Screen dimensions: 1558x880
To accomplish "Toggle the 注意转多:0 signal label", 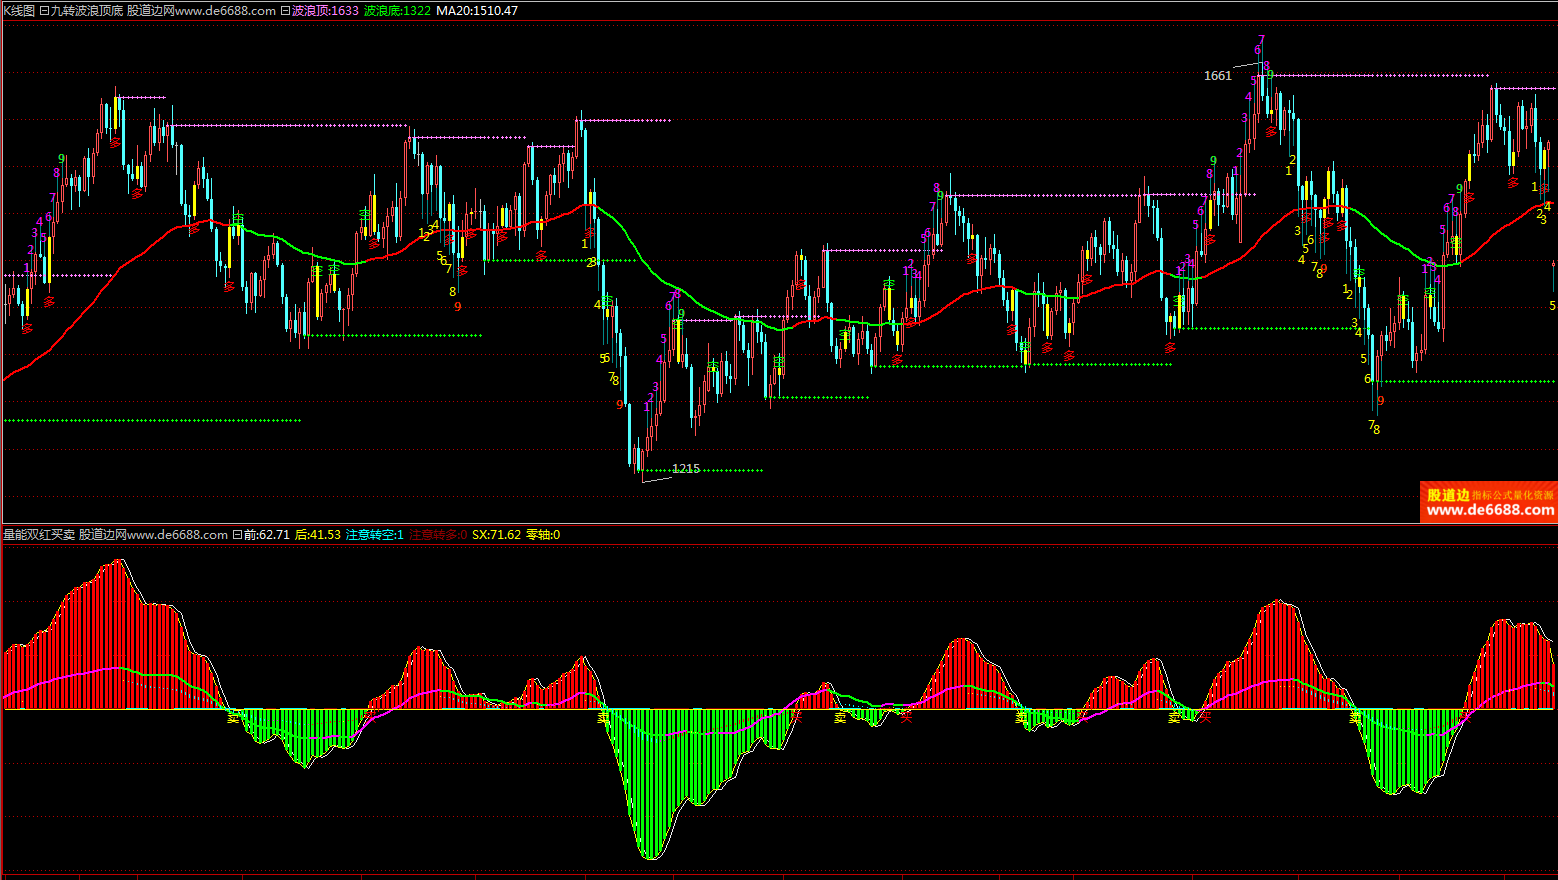I will point(438,535).
